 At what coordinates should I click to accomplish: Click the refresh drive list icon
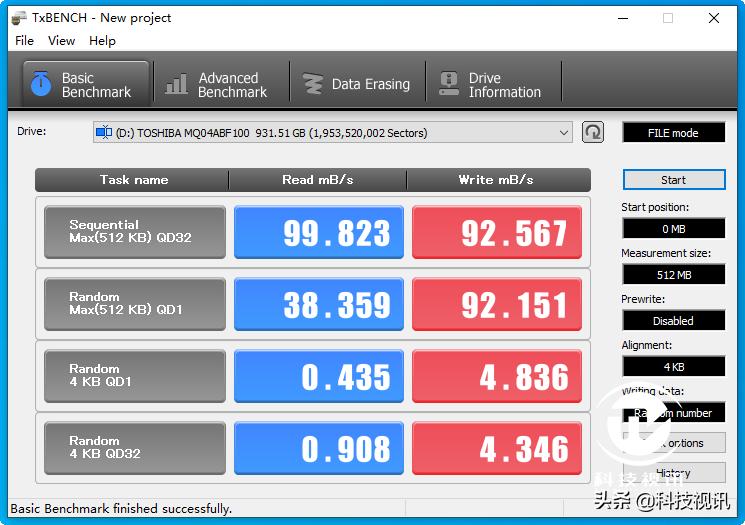593,132
